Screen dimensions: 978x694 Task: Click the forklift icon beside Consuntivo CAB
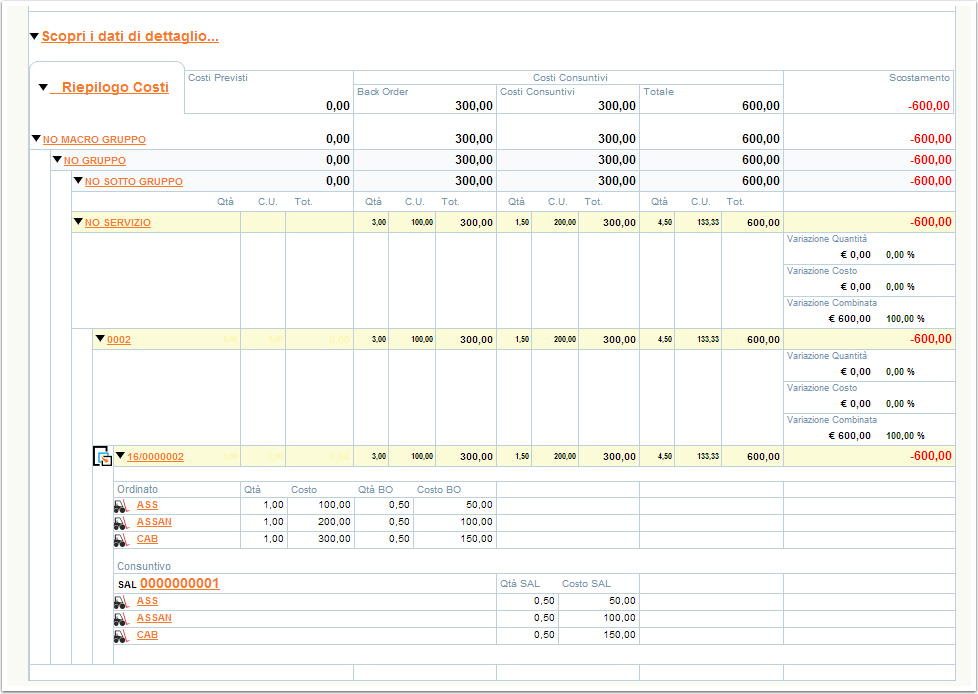[x=122, y=635]
